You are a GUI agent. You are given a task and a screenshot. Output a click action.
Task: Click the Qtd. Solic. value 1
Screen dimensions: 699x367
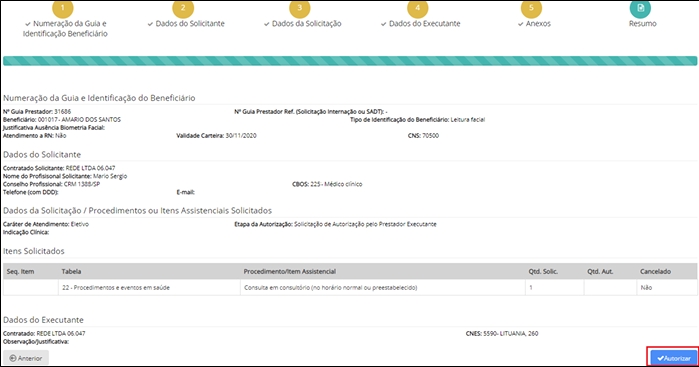[x=530, y=288]
